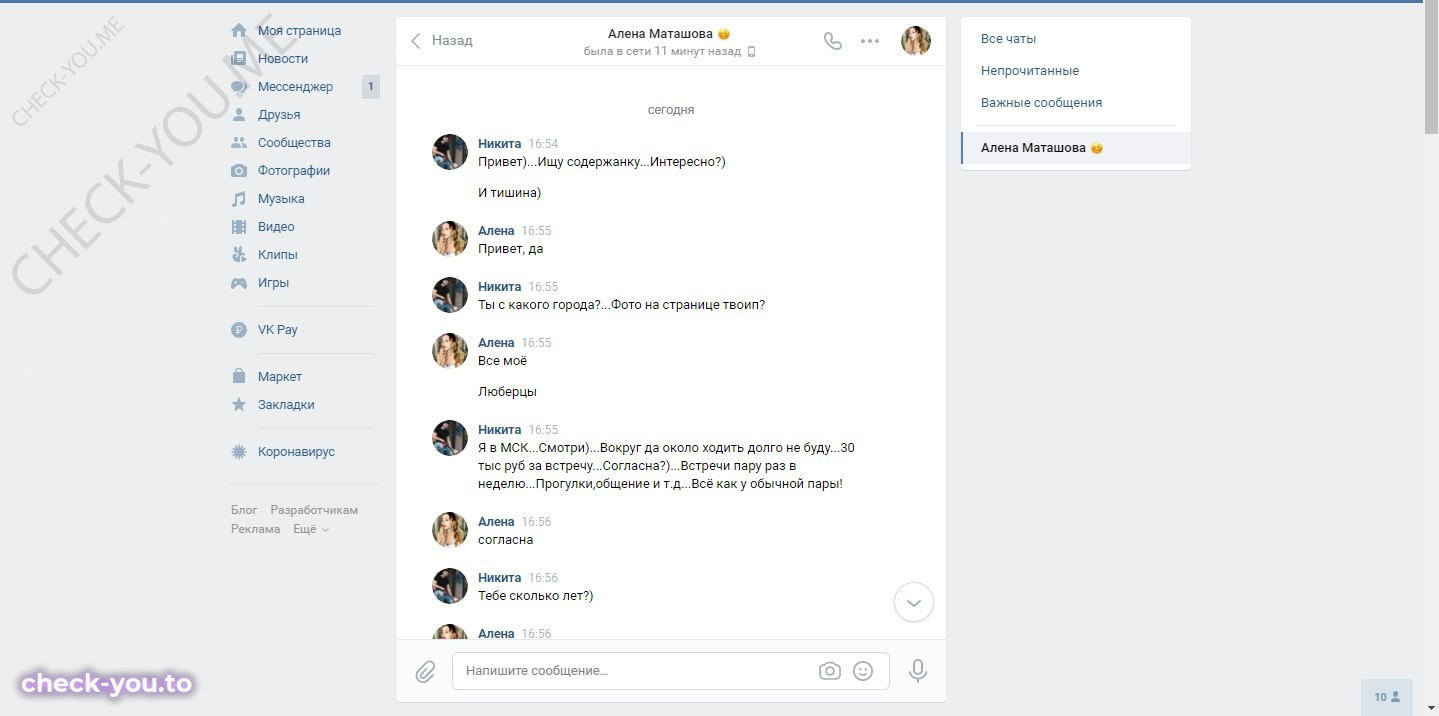Select the message 'Привет)...Ищу содержанку...Интересно?)'

[x=602, y=162]
